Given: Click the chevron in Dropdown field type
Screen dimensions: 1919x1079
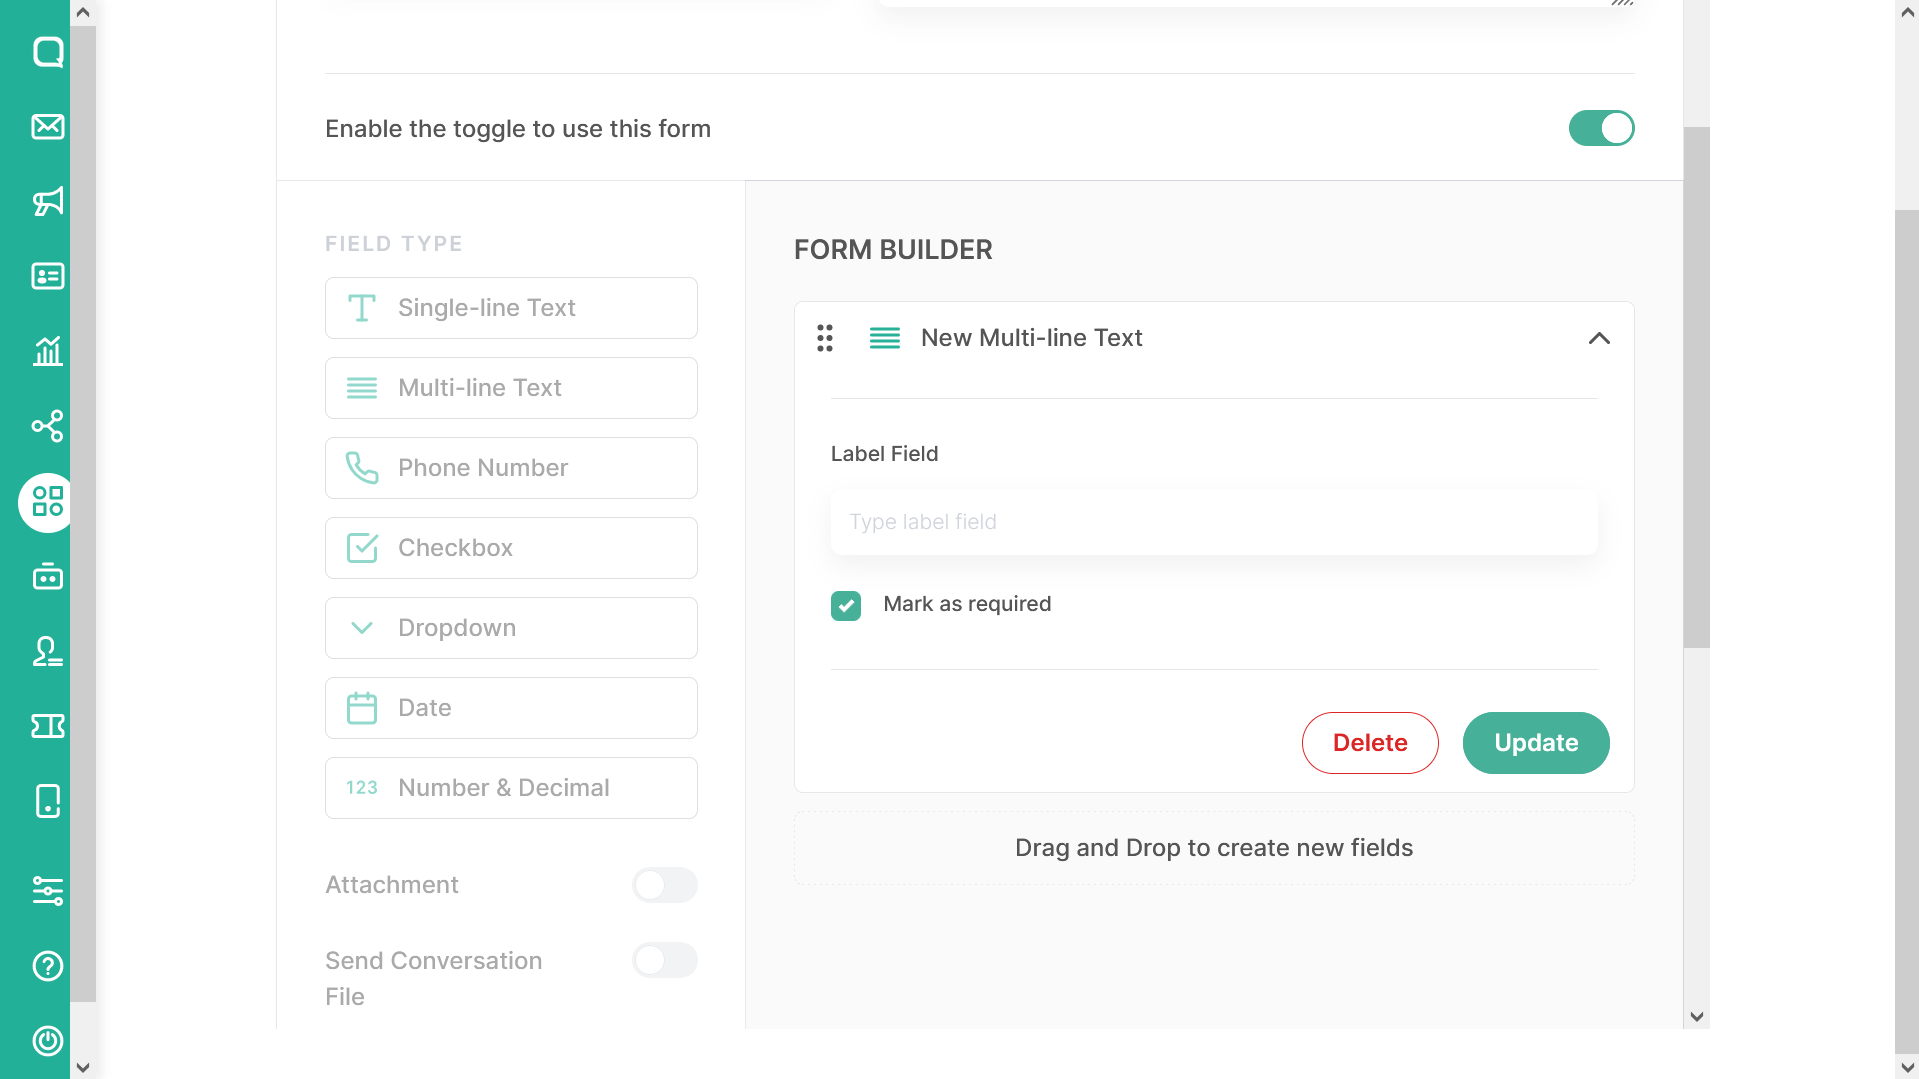Looking at the screenshot, I should coord(362,628).
